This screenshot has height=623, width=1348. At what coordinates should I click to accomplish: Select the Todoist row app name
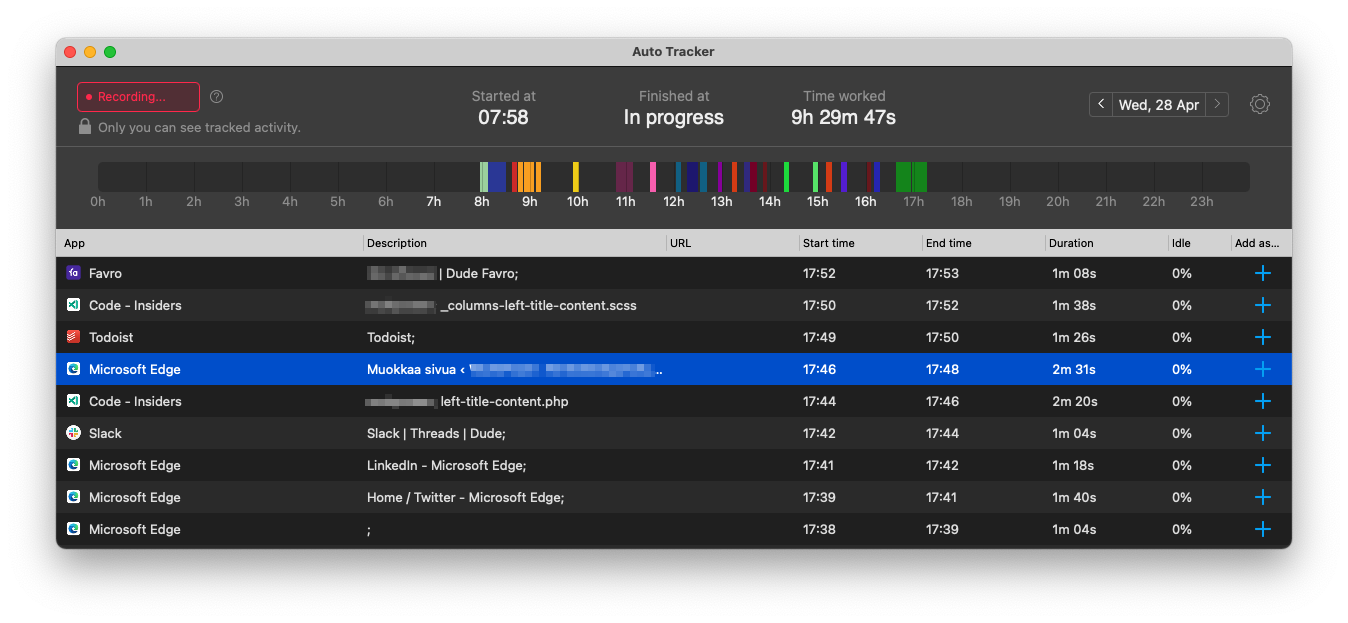pyautogui.click(x=111, y=337)
